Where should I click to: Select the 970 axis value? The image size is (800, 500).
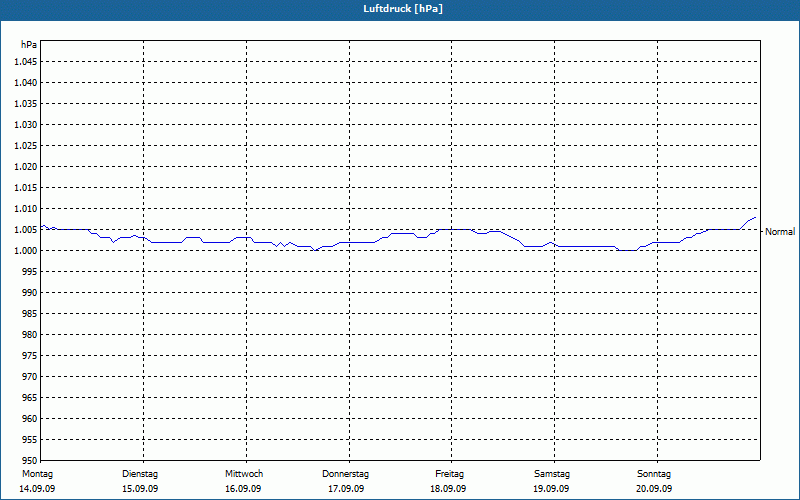[30, 376]
